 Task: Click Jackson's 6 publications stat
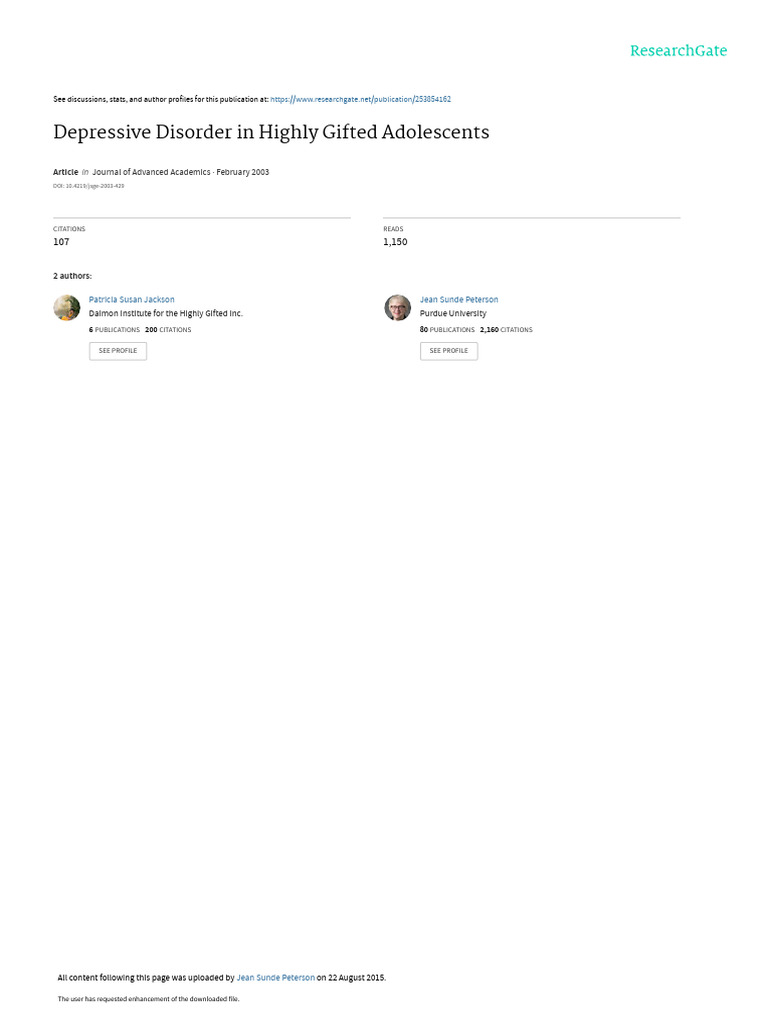pos(115,329)
